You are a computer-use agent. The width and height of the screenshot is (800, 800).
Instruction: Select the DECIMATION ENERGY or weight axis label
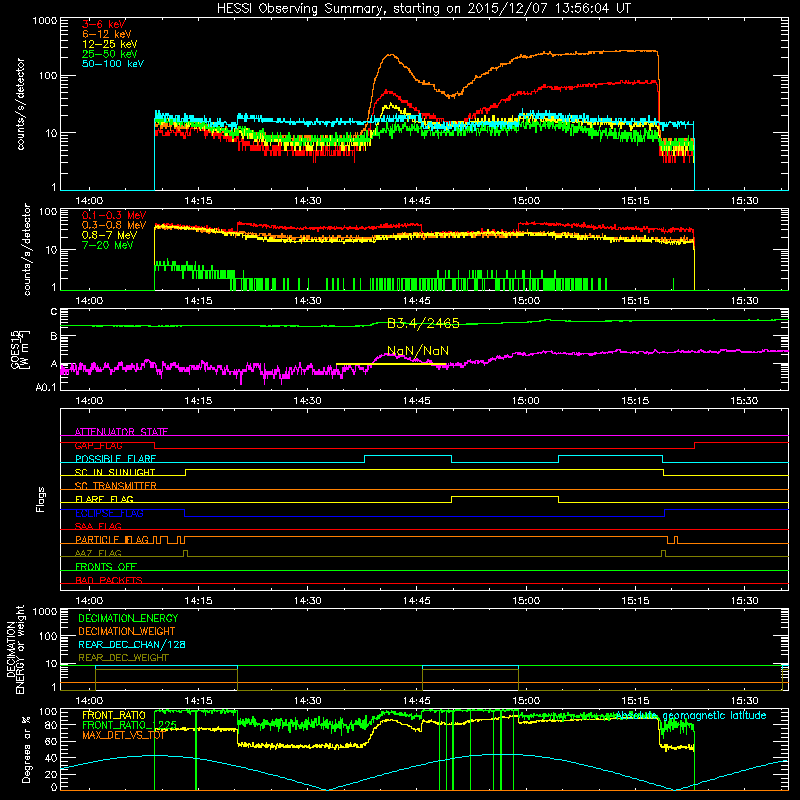(15, 650)
